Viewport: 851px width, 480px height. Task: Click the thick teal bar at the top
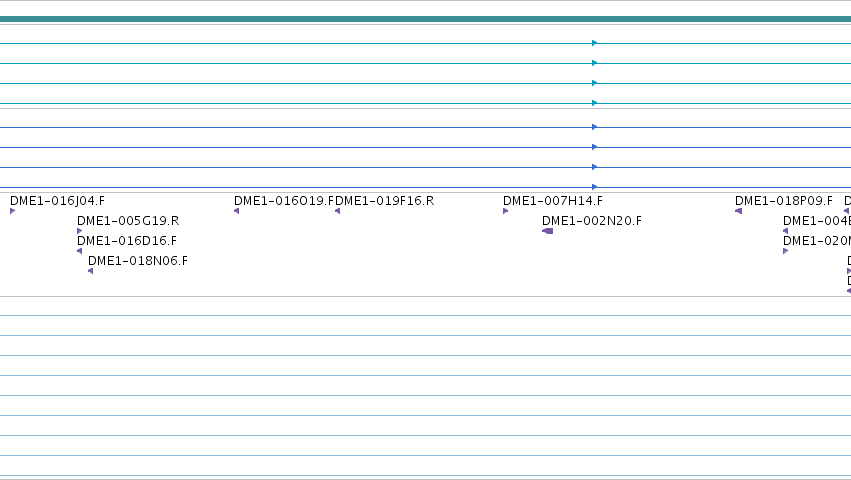(426, 19)
